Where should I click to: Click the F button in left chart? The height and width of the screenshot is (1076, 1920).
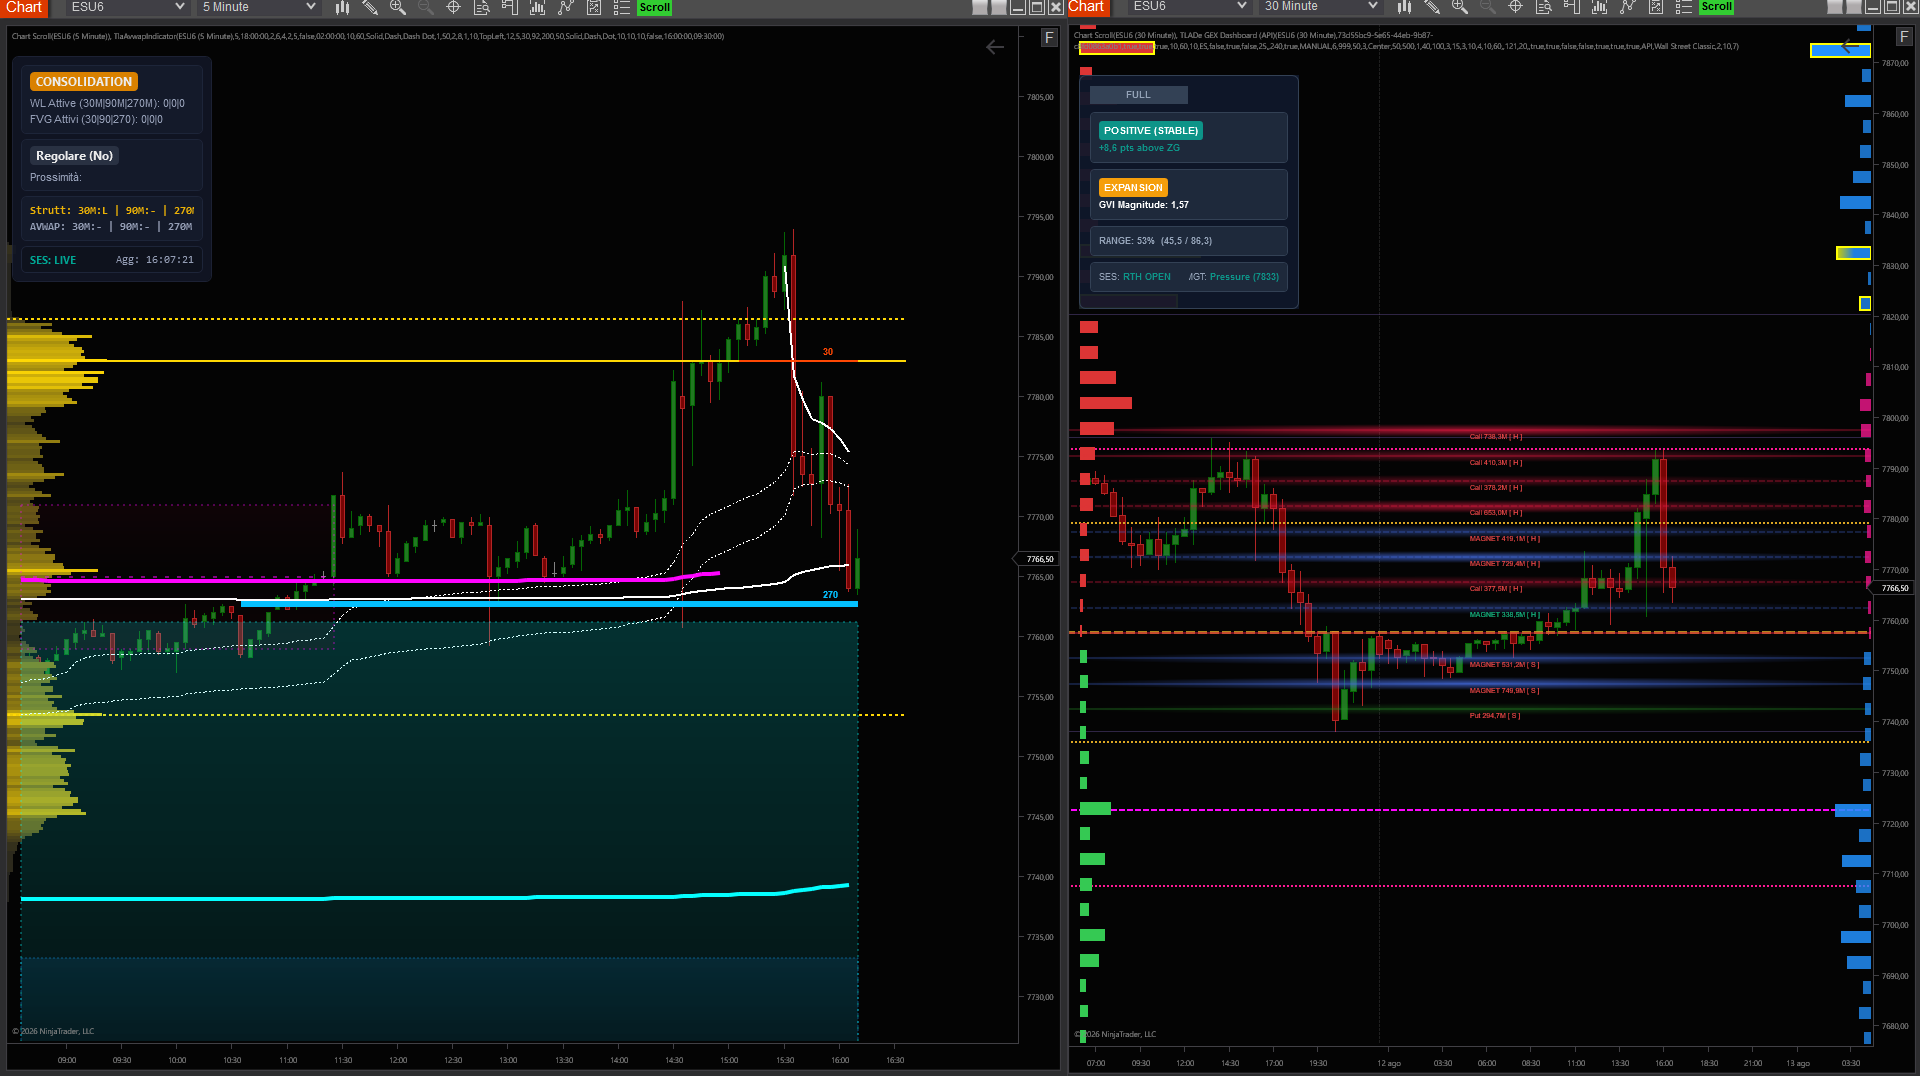[1049, 37]
